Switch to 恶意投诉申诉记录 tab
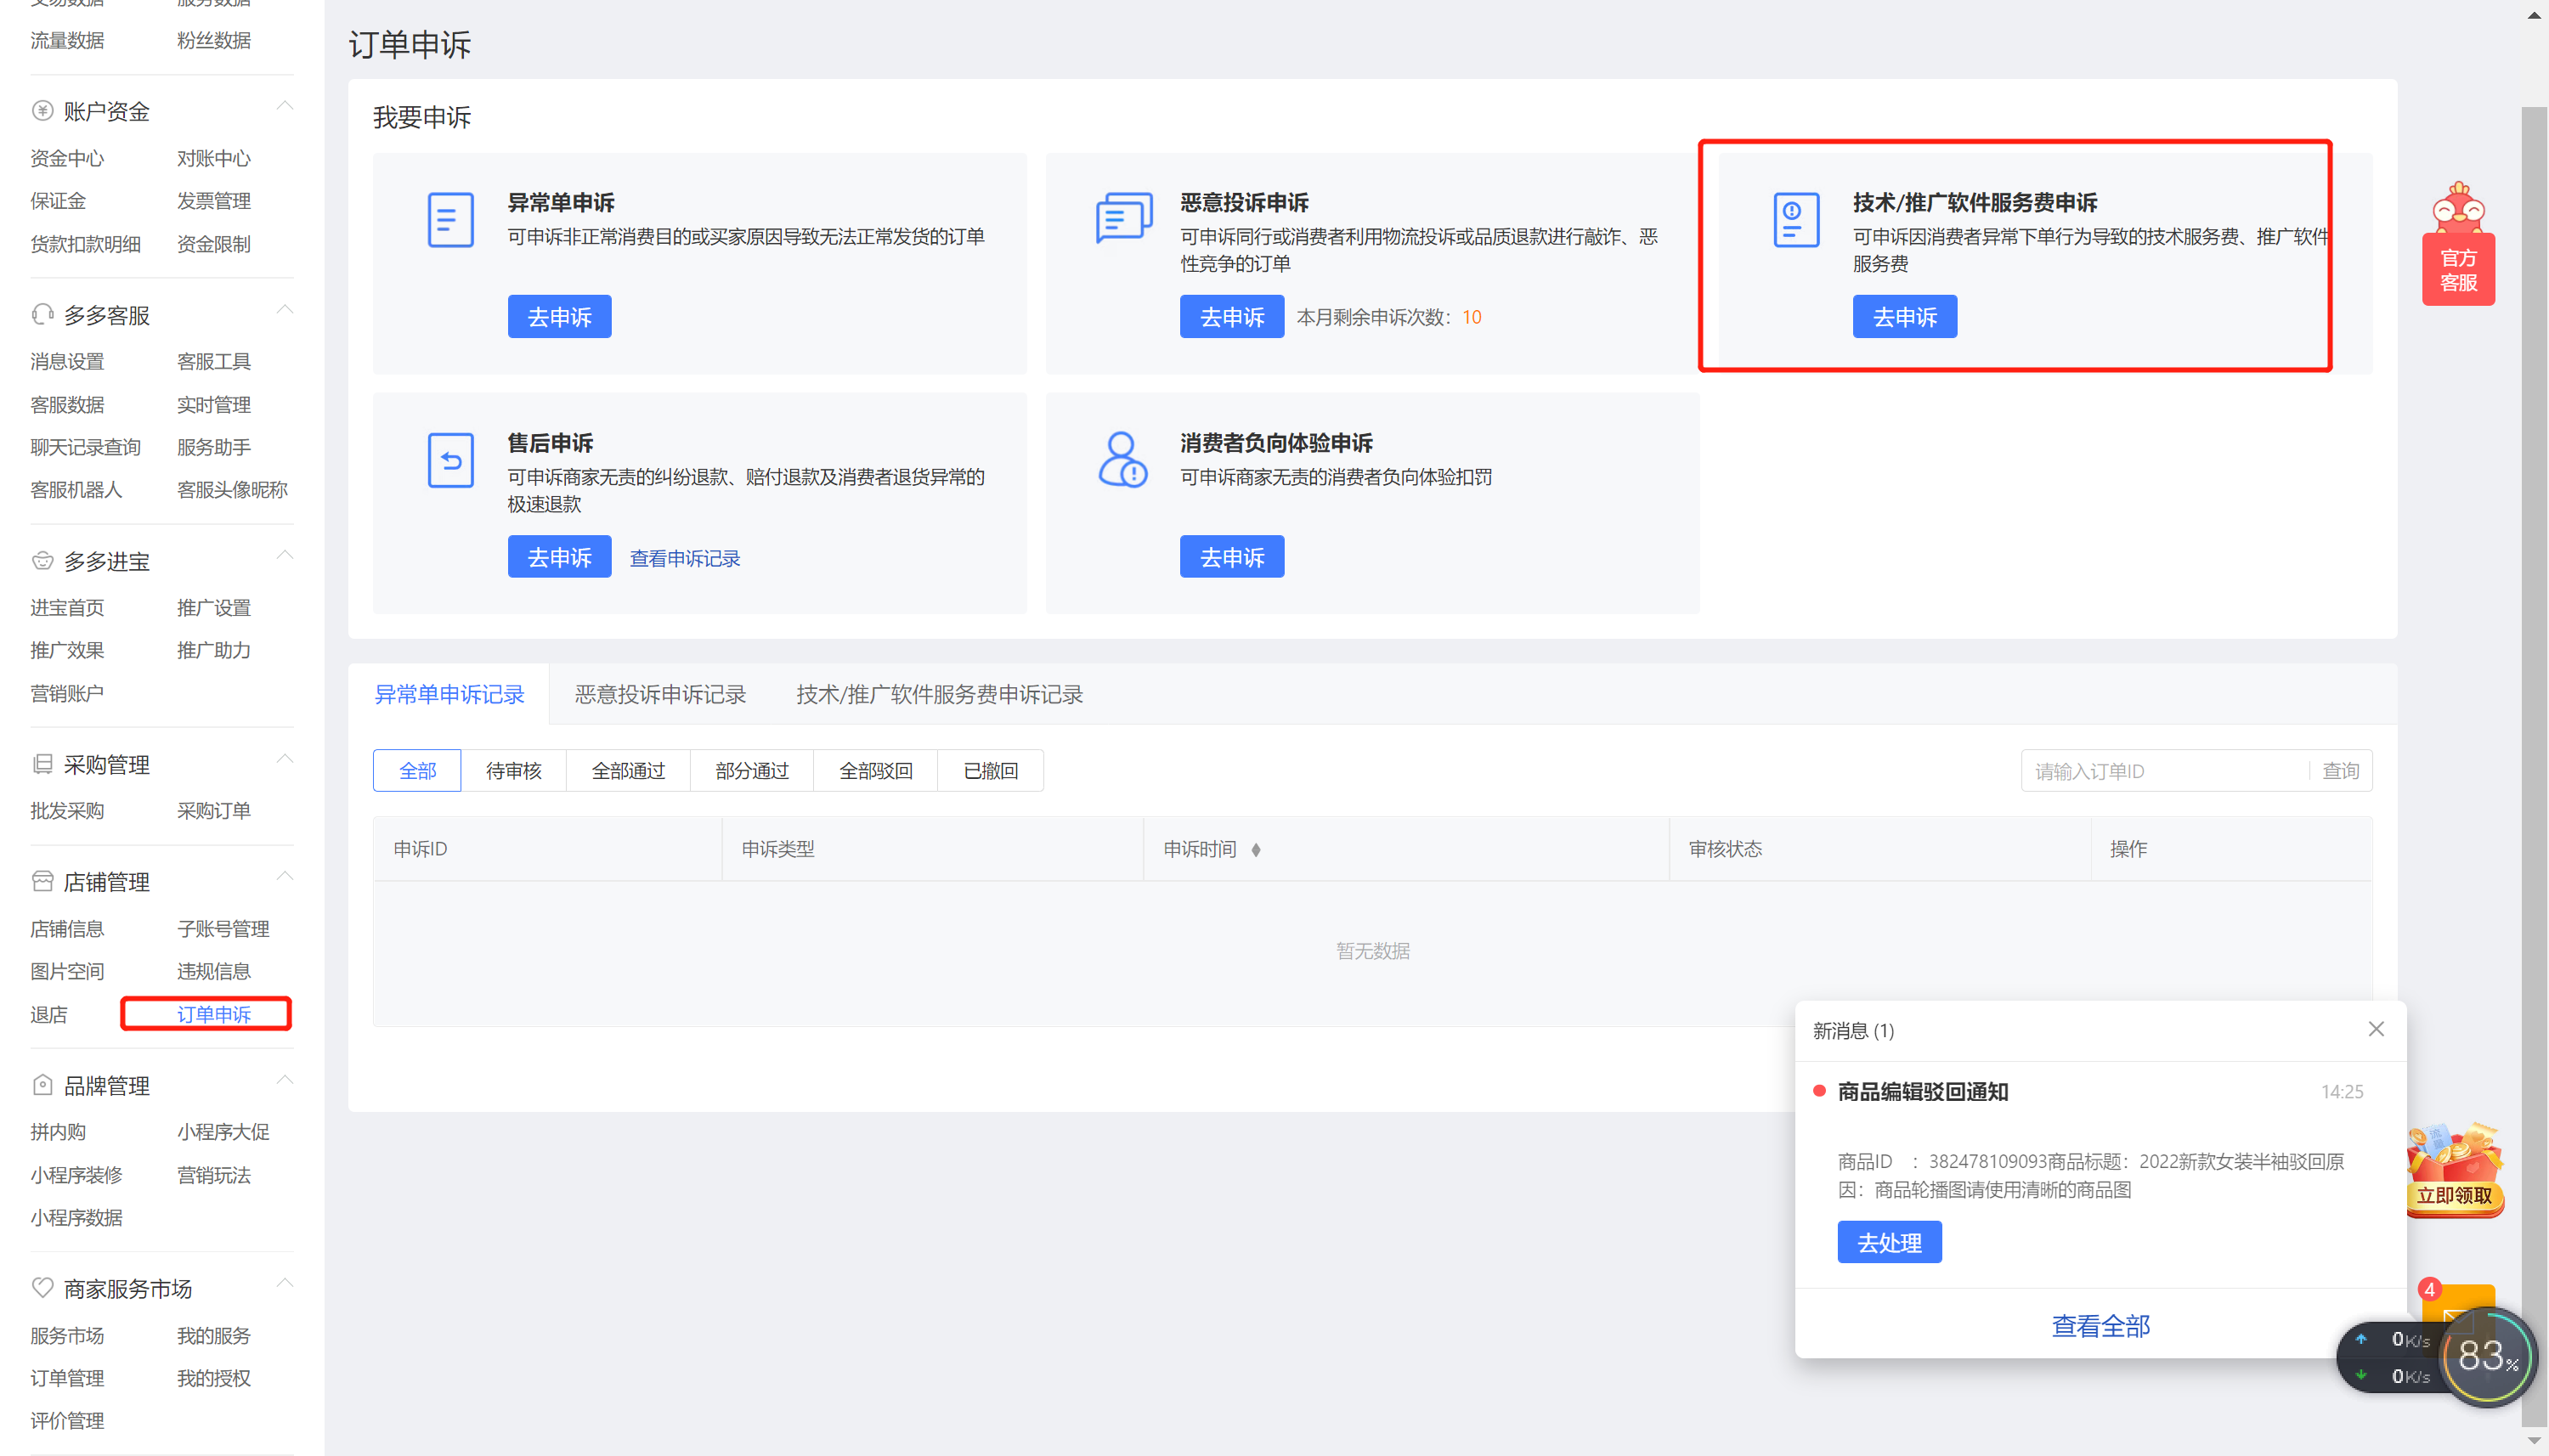The height and width of the screenshot is (1456, 2549). click(659, 694)
